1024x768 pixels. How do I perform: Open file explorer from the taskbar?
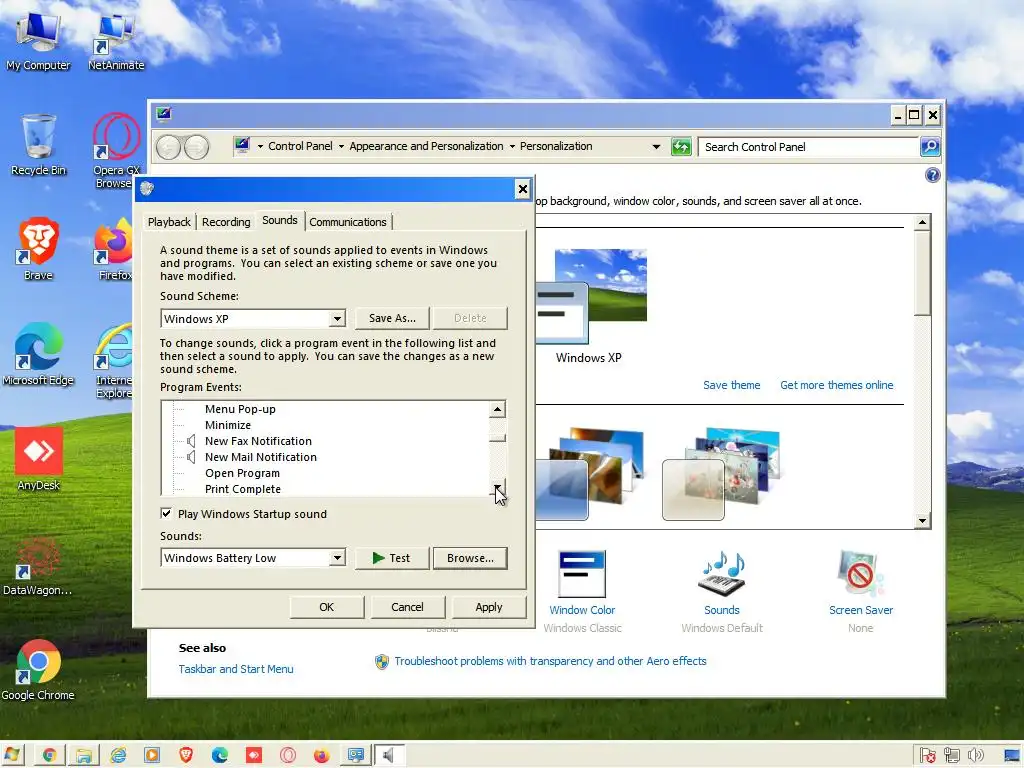point(84,756)
